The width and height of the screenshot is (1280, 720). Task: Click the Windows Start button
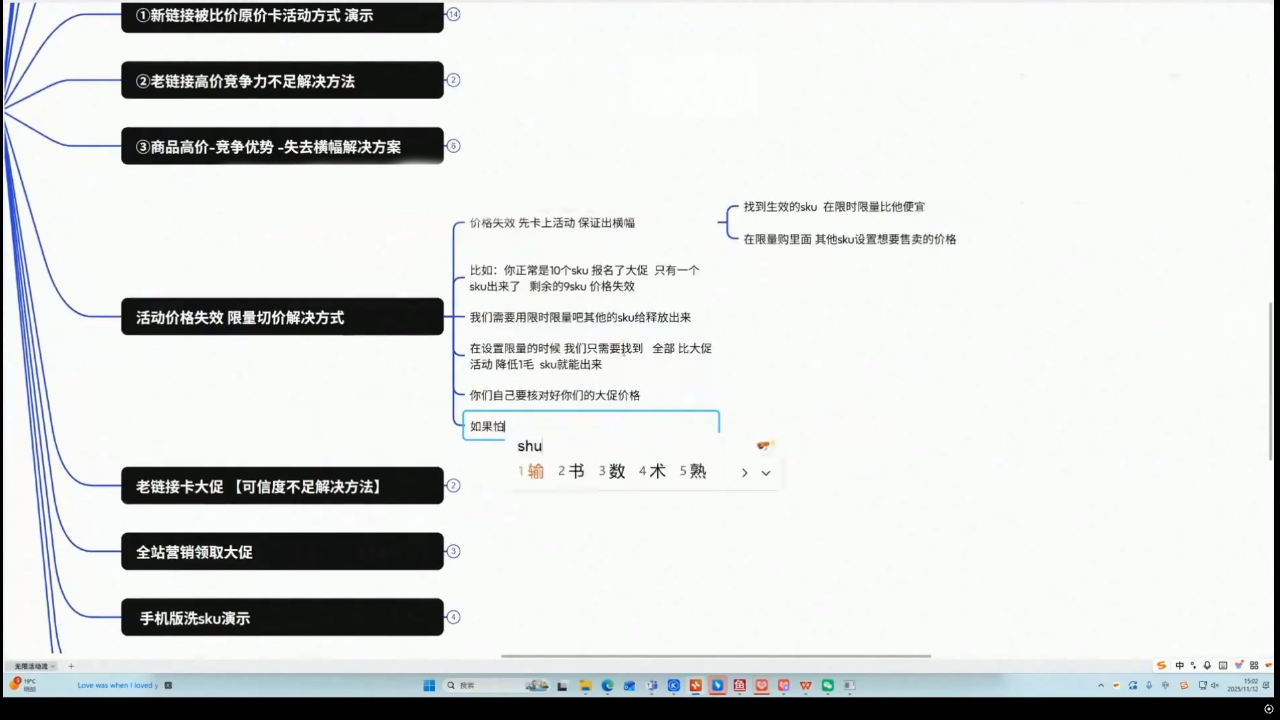pos(429,685)
